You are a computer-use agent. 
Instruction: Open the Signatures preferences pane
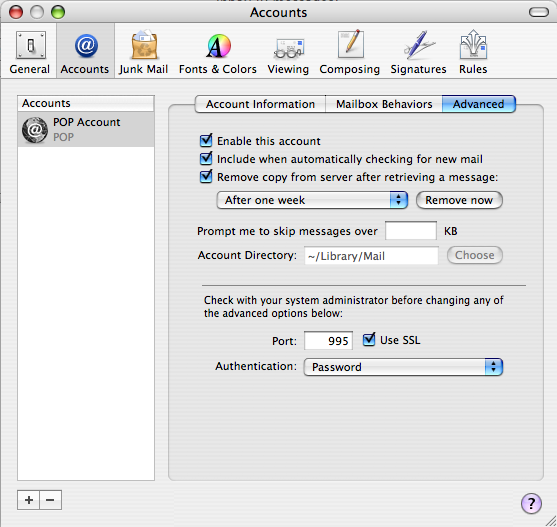tap(418, 52)
